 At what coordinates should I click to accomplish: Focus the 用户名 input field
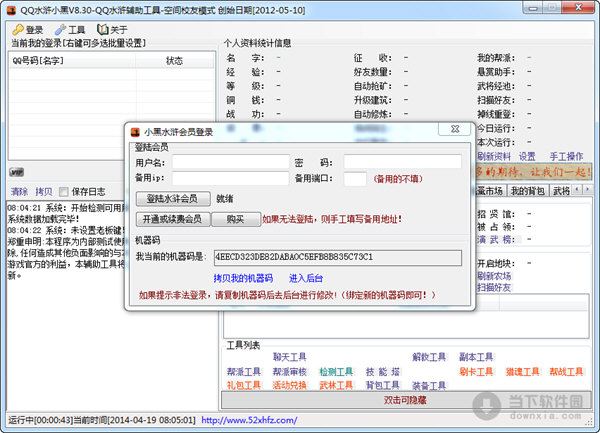click(230, 162)
